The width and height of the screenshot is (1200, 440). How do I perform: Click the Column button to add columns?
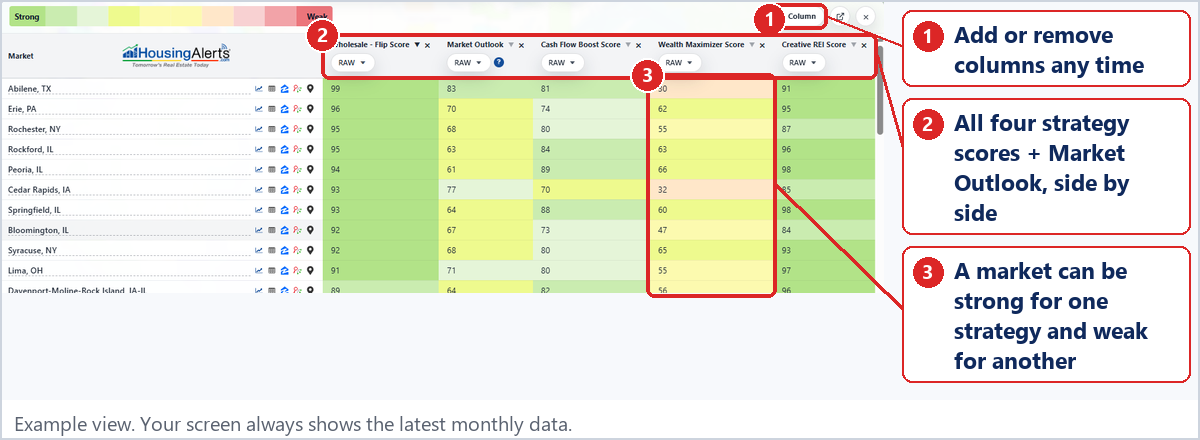tap(802, 16)
